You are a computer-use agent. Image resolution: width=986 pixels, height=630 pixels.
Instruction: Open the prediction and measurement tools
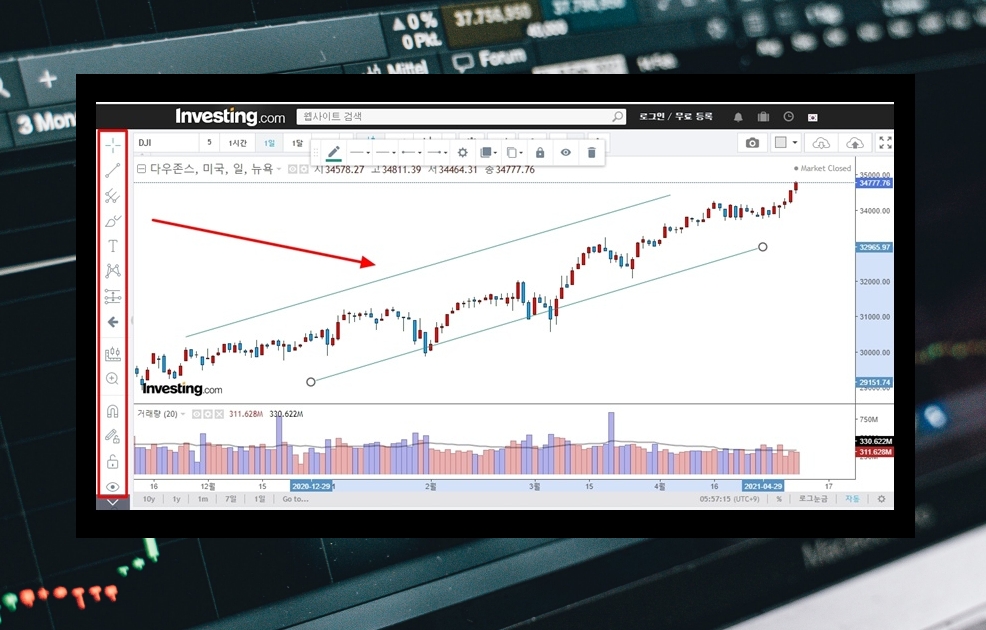point(113,296)
